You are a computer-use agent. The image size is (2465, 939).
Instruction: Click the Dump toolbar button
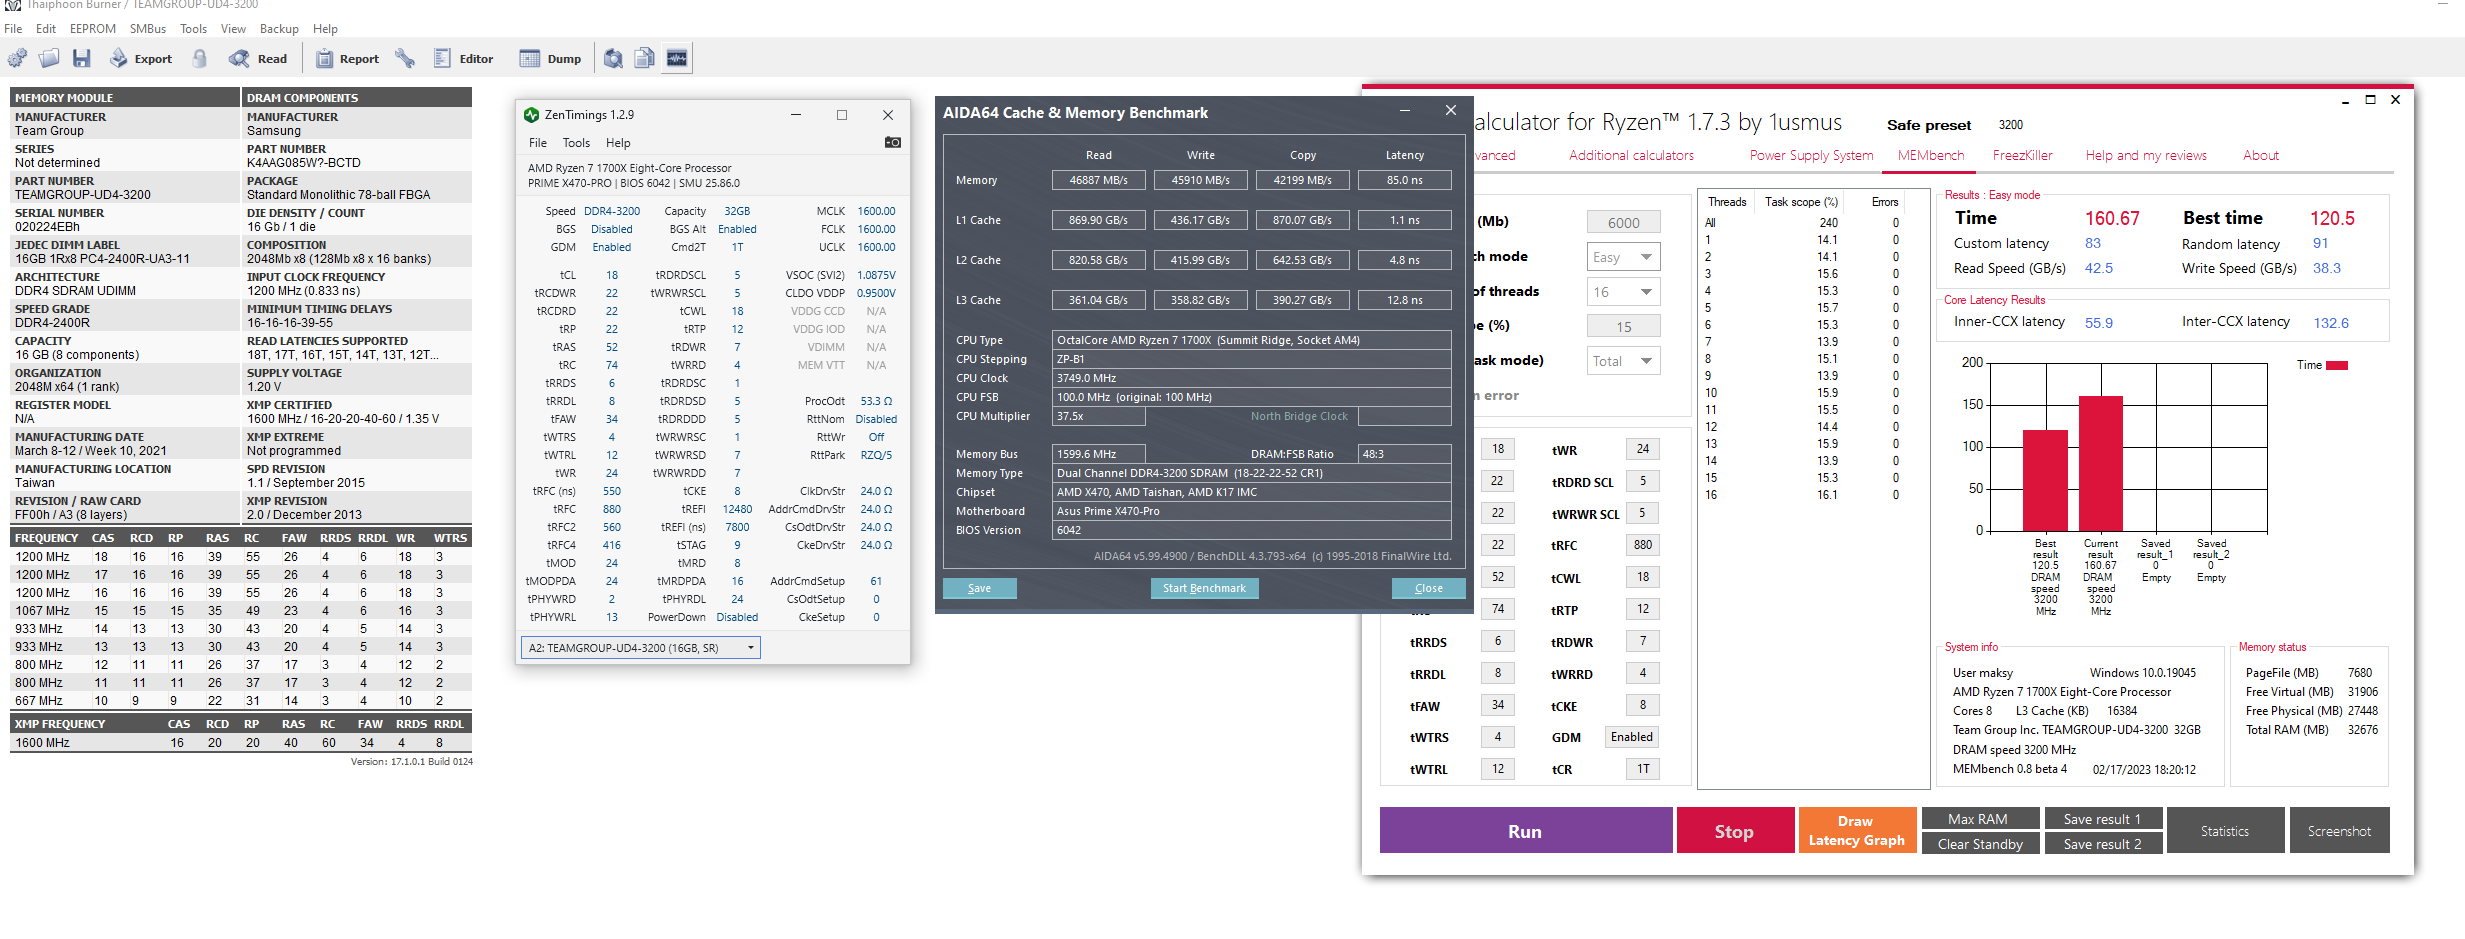pos(550,59)
